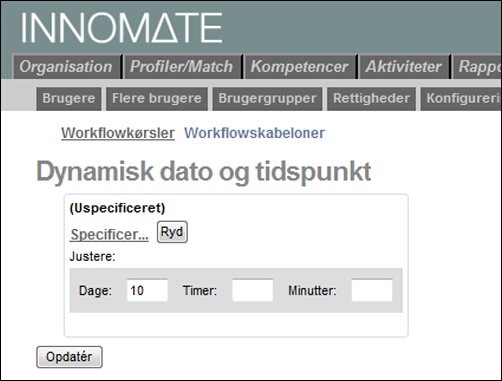502x381 pixels.
Task: Open the Workflowskabeloner link
Action: tap(254, 133)
